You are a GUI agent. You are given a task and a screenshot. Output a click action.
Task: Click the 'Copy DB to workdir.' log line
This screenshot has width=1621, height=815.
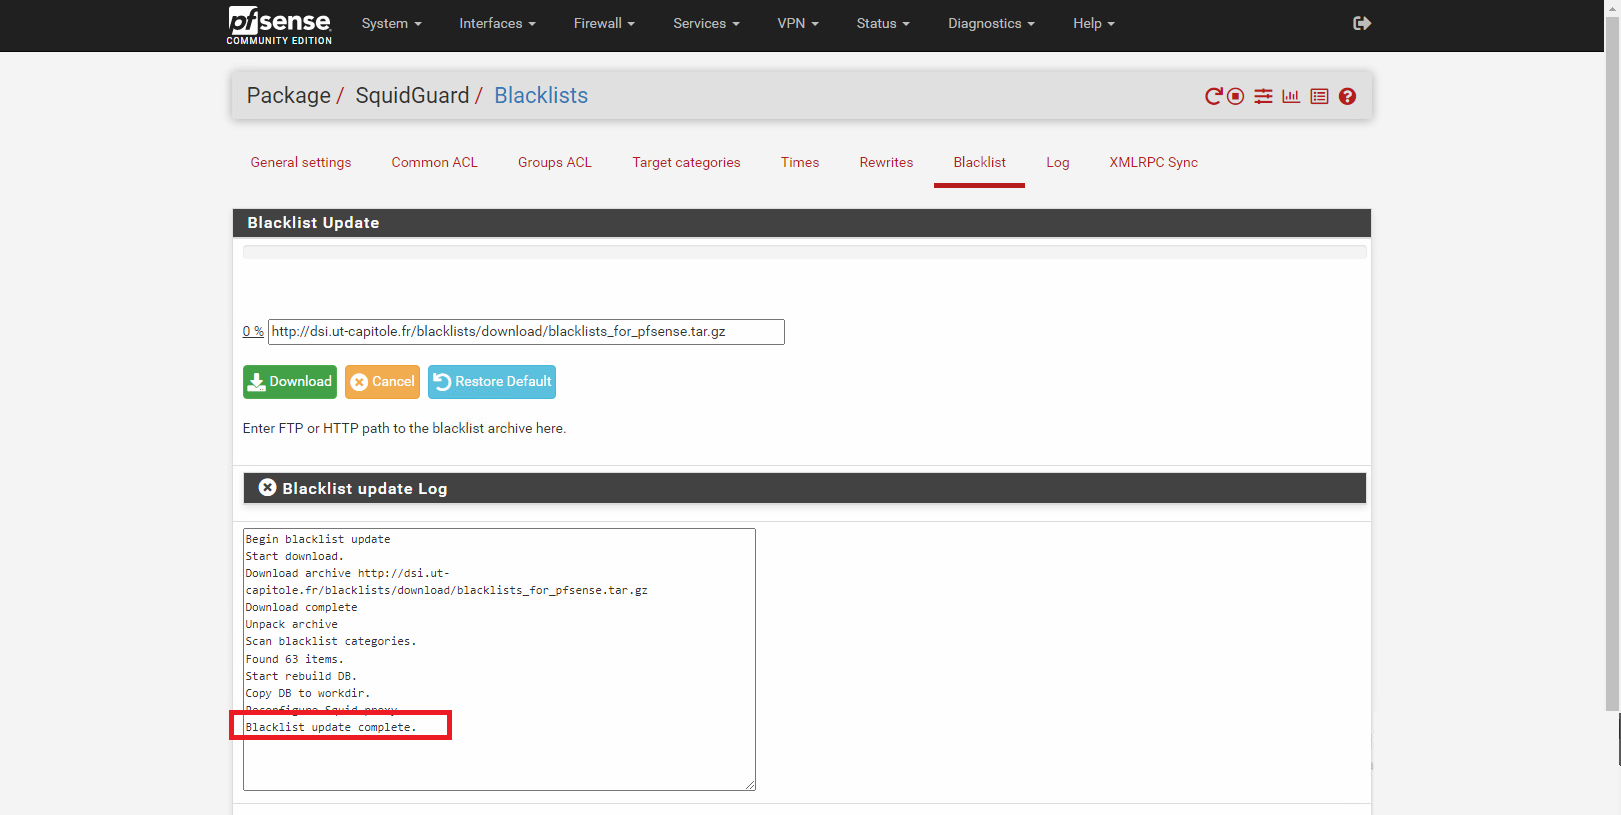(x=308, y=693)
